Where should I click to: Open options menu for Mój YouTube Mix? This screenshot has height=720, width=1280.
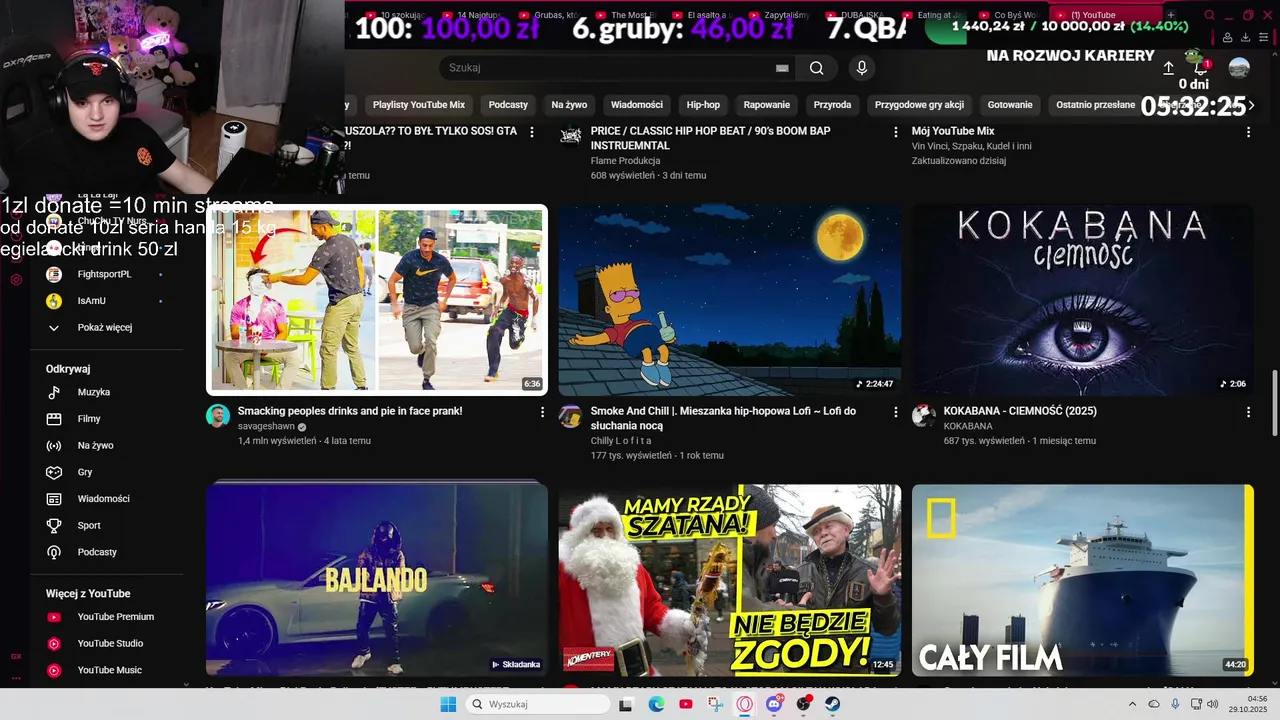[x=1248, y=132]
